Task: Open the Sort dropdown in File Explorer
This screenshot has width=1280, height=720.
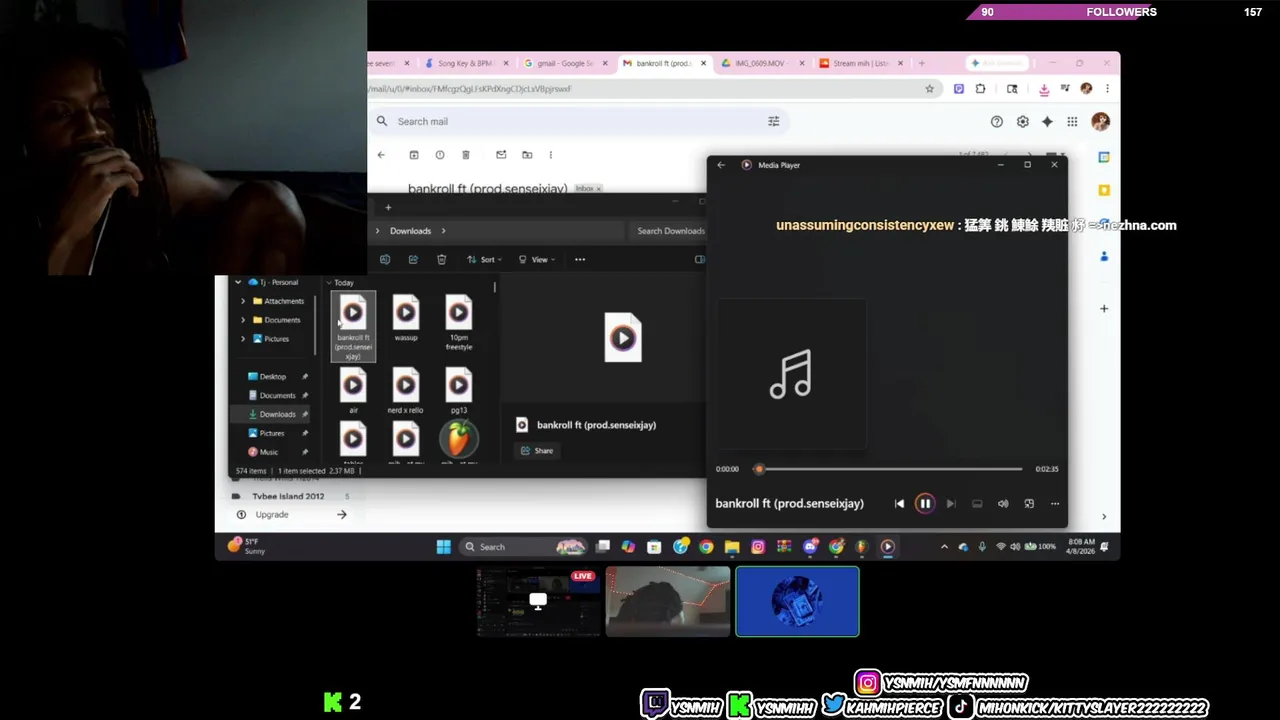Action: 484,260
